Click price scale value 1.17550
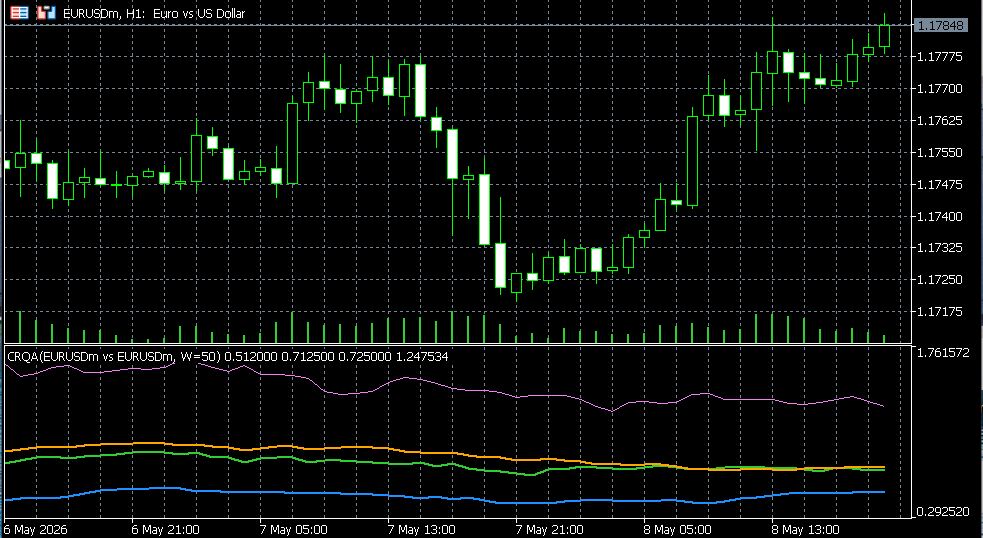 tap(940, 152)
